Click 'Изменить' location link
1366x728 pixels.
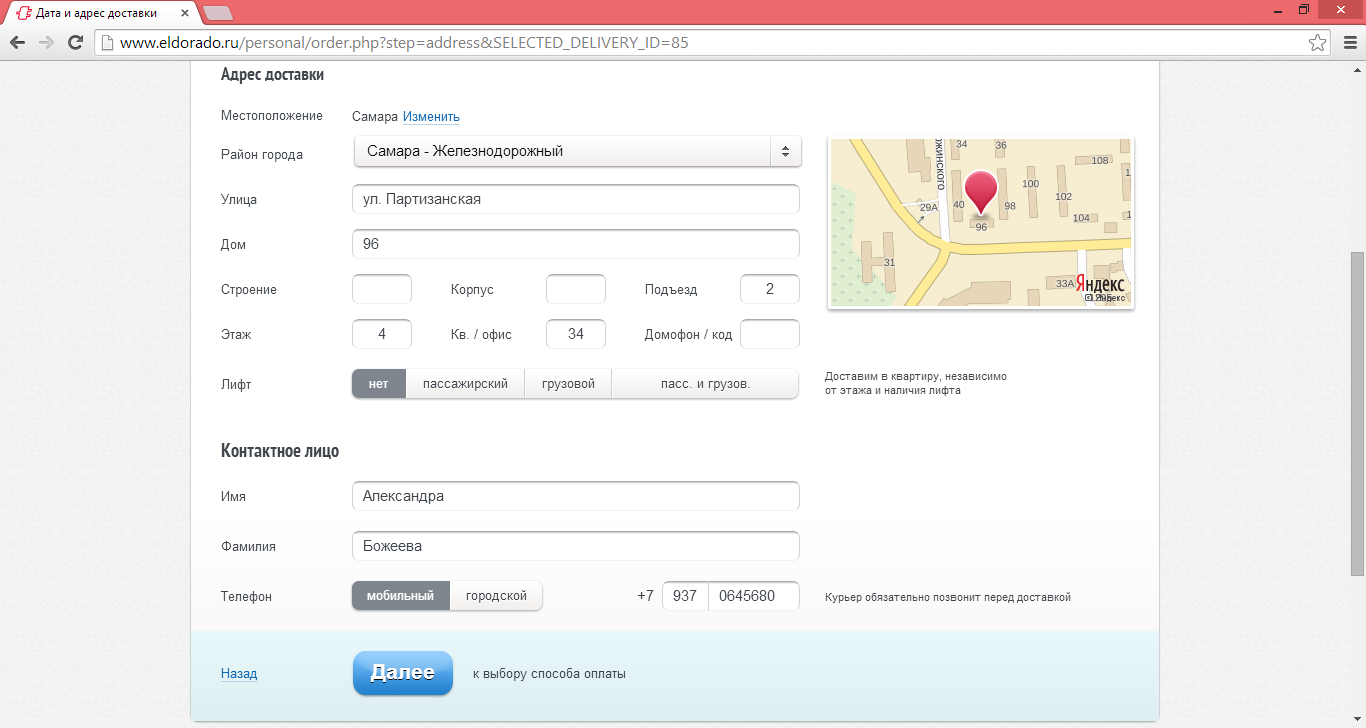(x=431, y=117)
